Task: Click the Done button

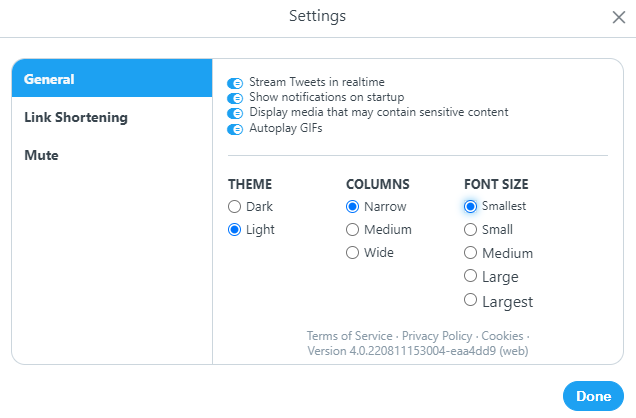Action: click(593, 396)
